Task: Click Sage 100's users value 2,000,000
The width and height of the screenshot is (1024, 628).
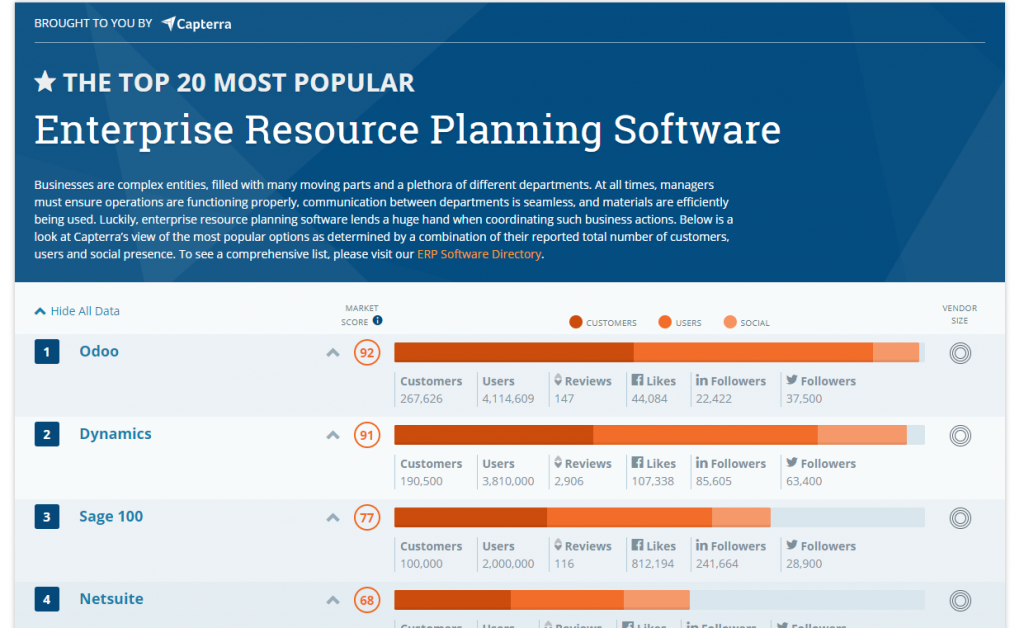Action: coord(508,563)
